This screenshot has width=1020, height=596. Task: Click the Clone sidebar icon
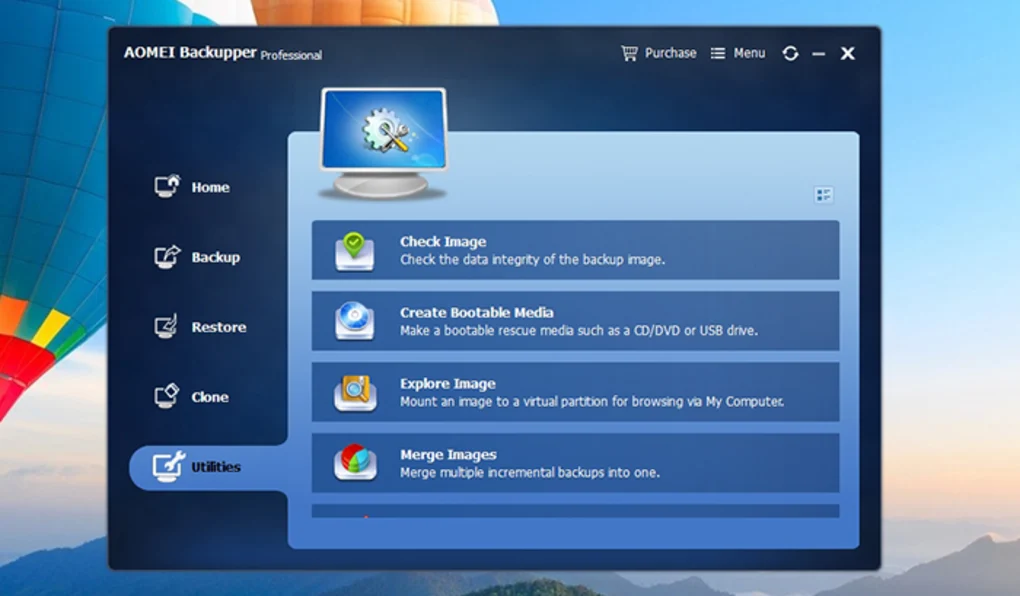(167, 397)
